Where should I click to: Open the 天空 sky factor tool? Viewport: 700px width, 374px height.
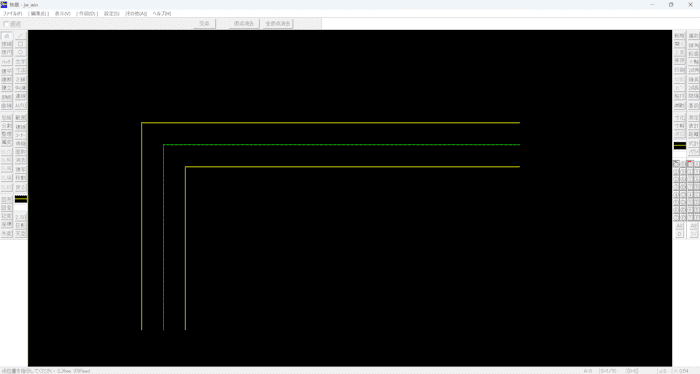(21, 234)
